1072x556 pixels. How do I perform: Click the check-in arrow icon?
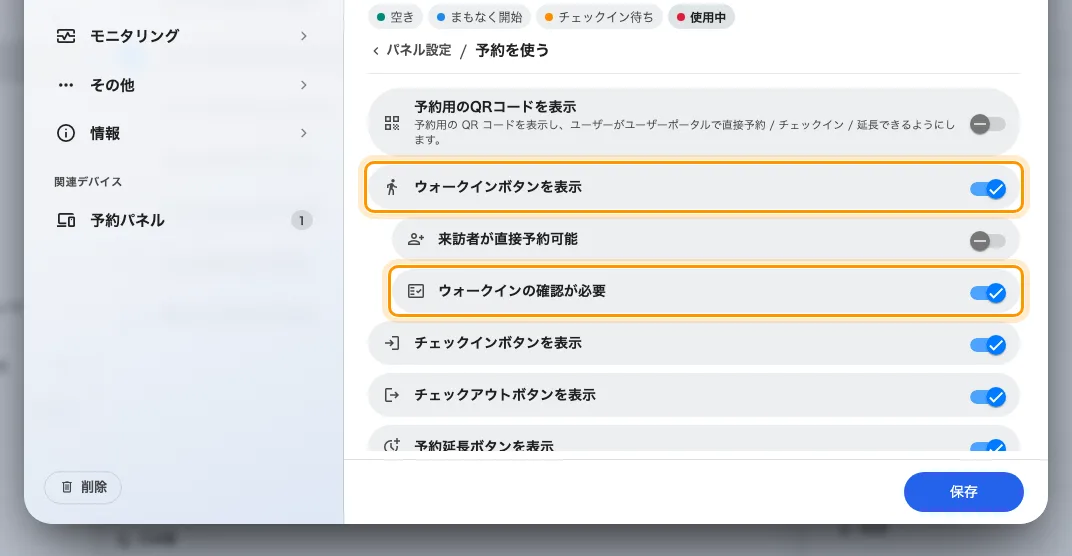pos(392,343)
